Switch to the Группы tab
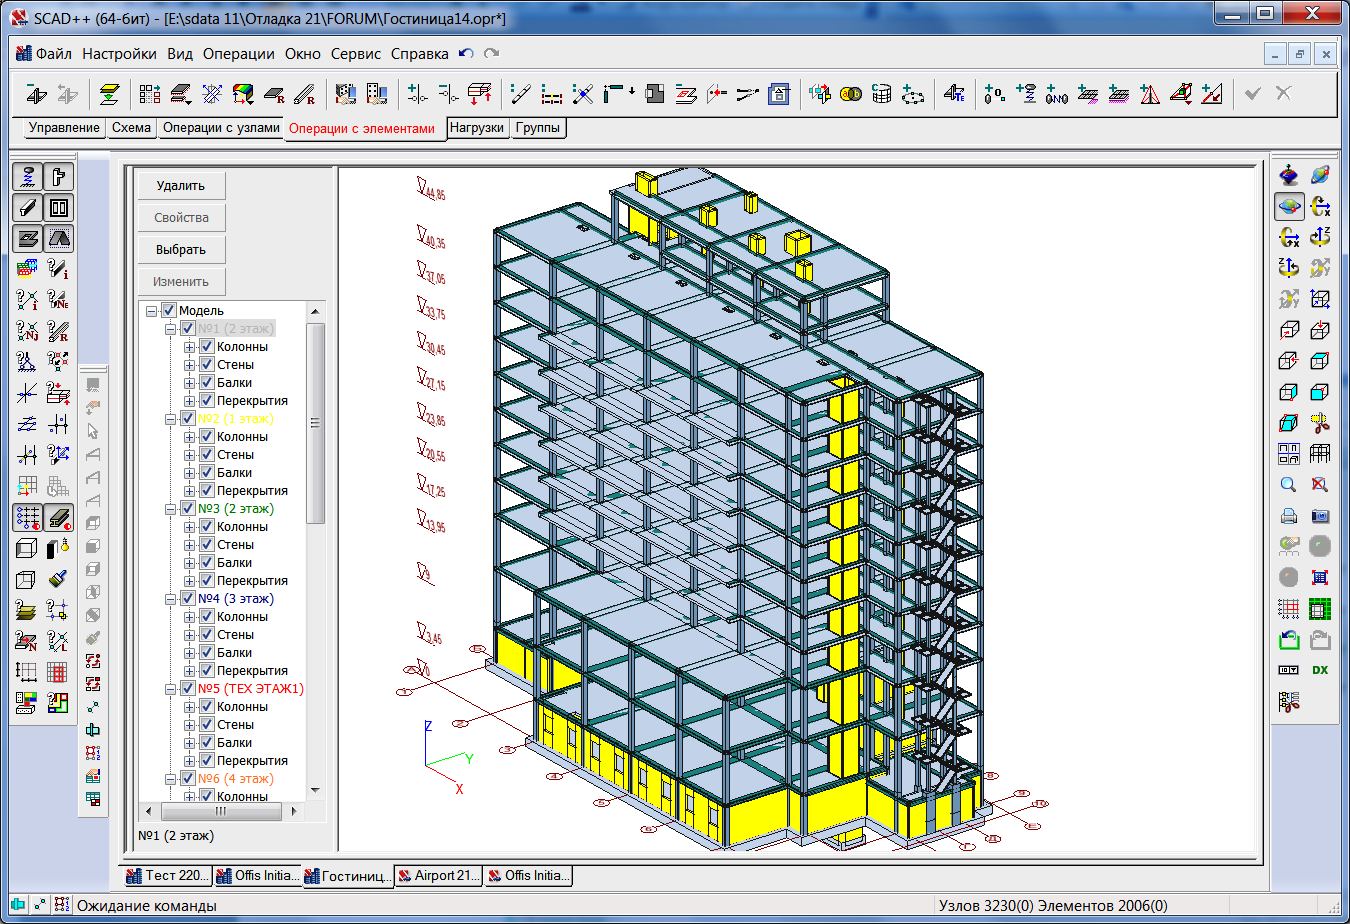This screenshot has height=924, width=1350. (538, 128)
